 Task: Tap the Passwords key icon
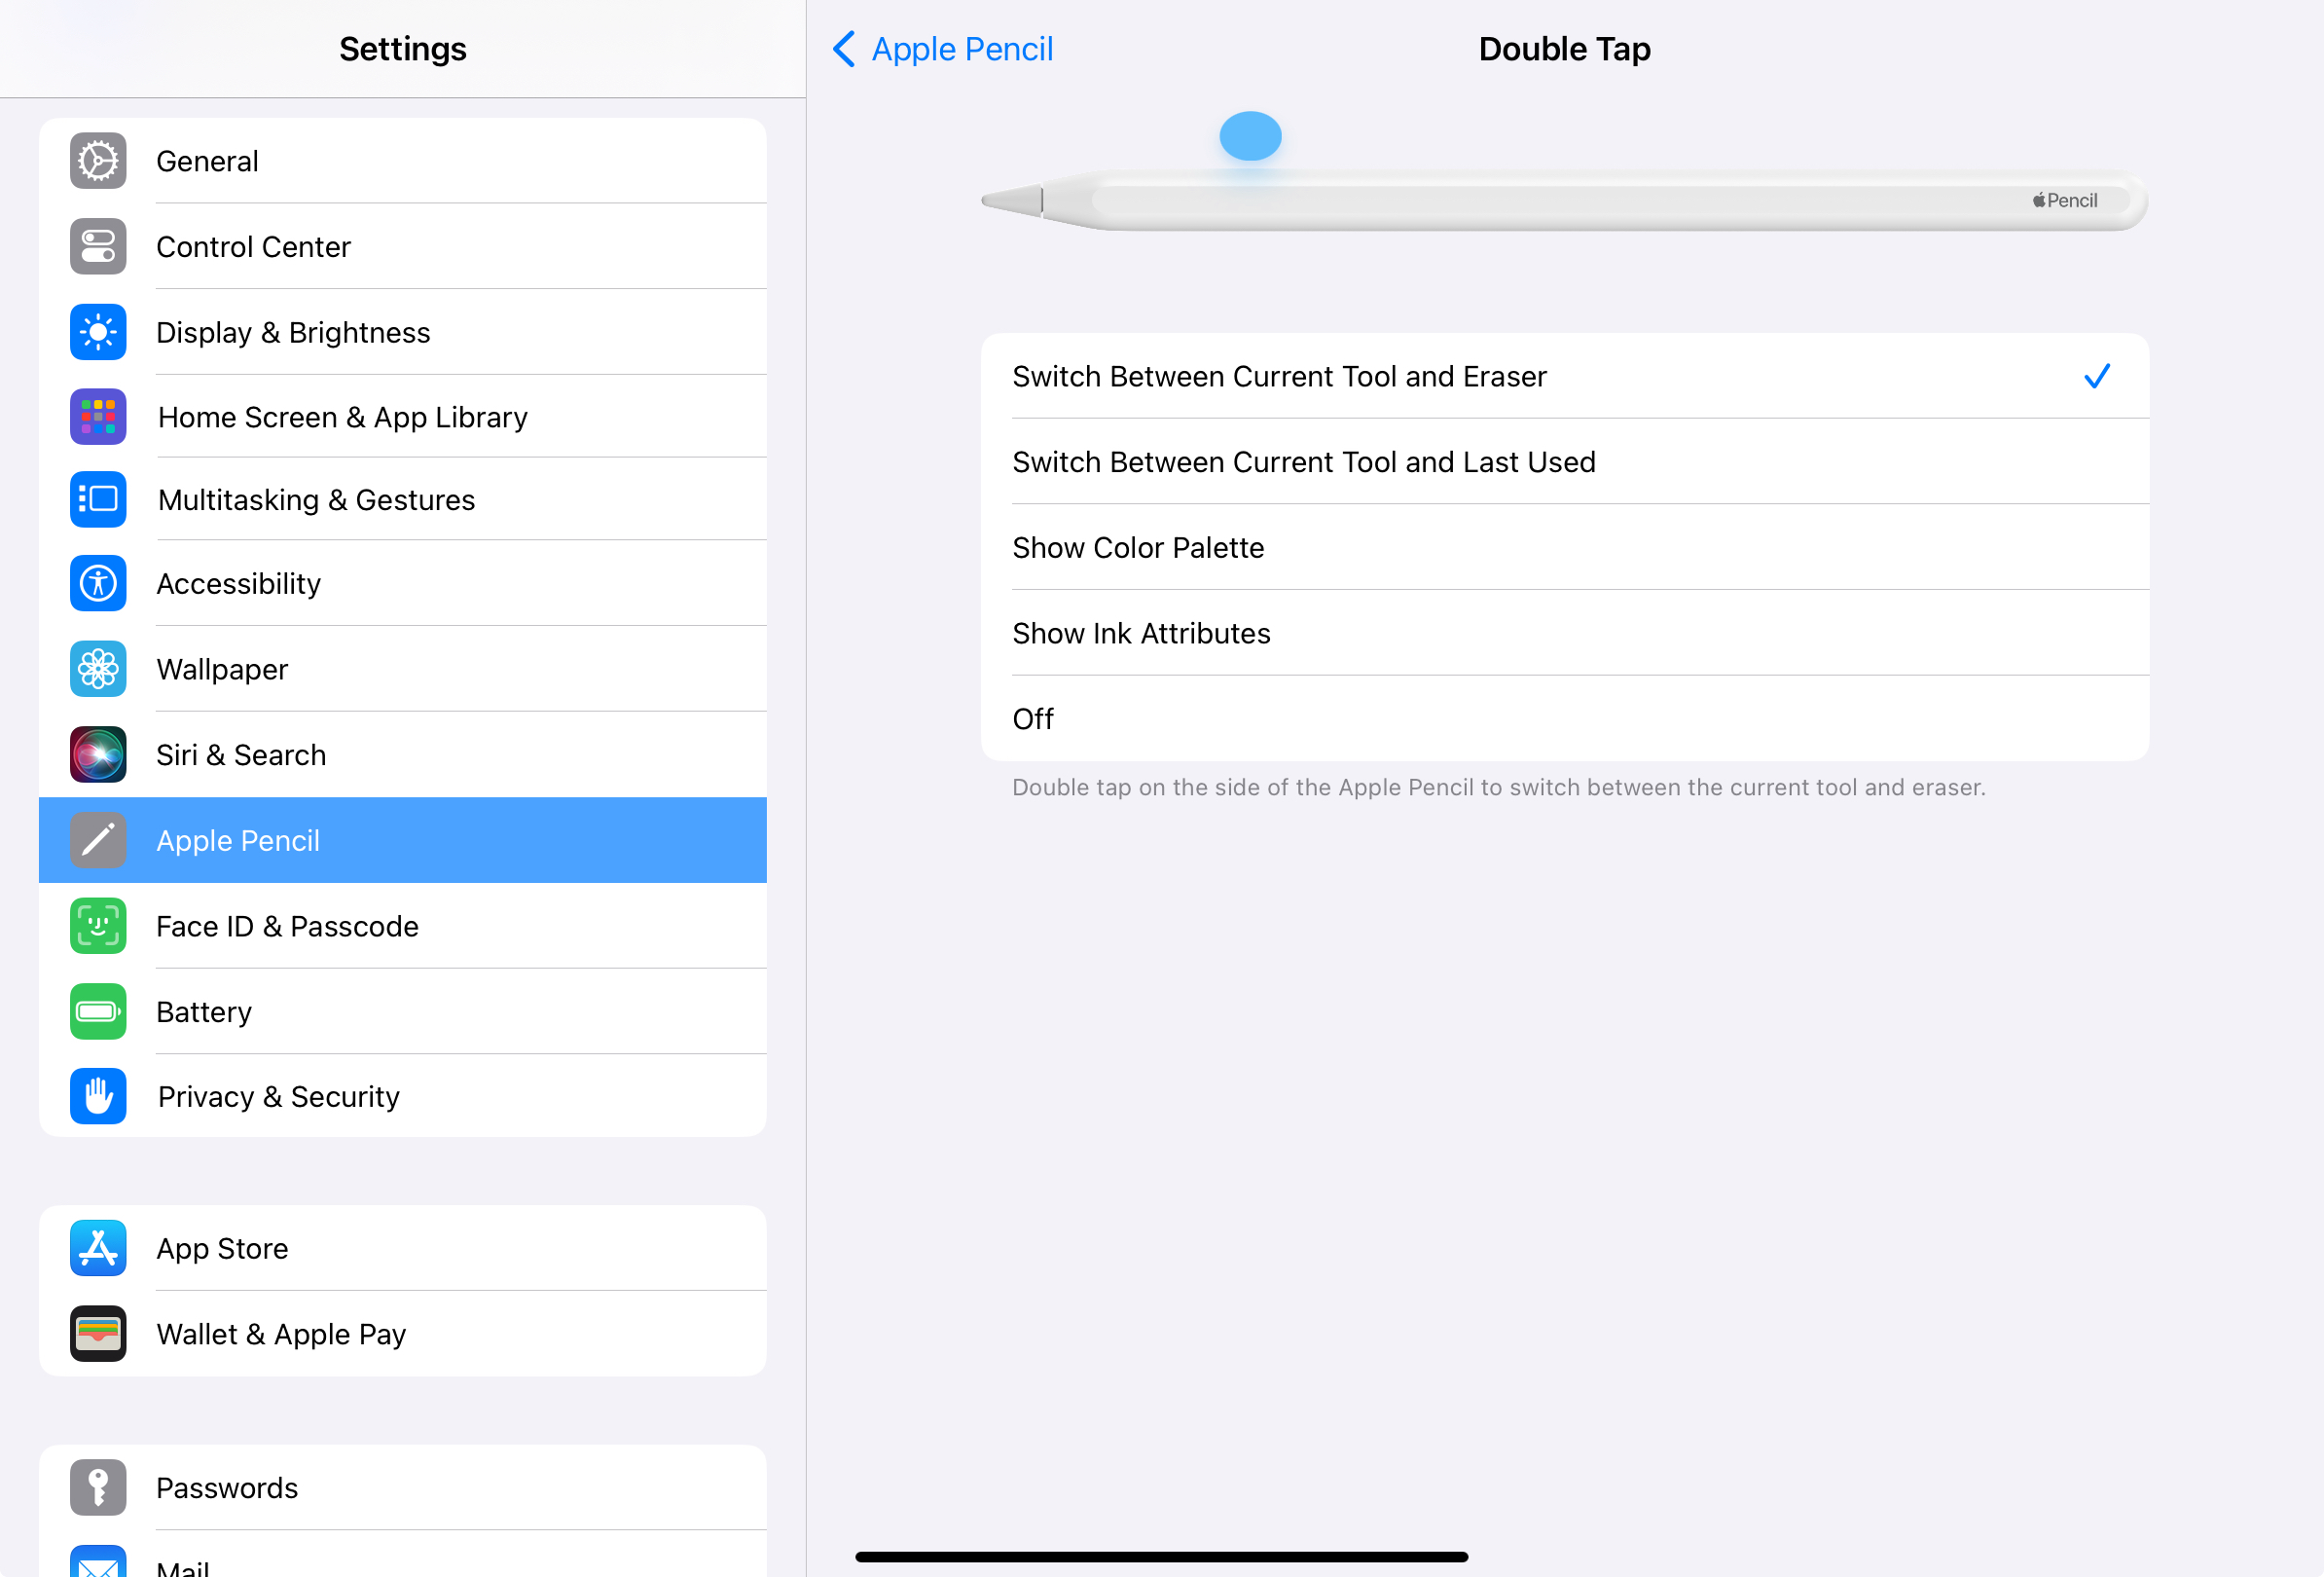click(x=98, y=1488)
